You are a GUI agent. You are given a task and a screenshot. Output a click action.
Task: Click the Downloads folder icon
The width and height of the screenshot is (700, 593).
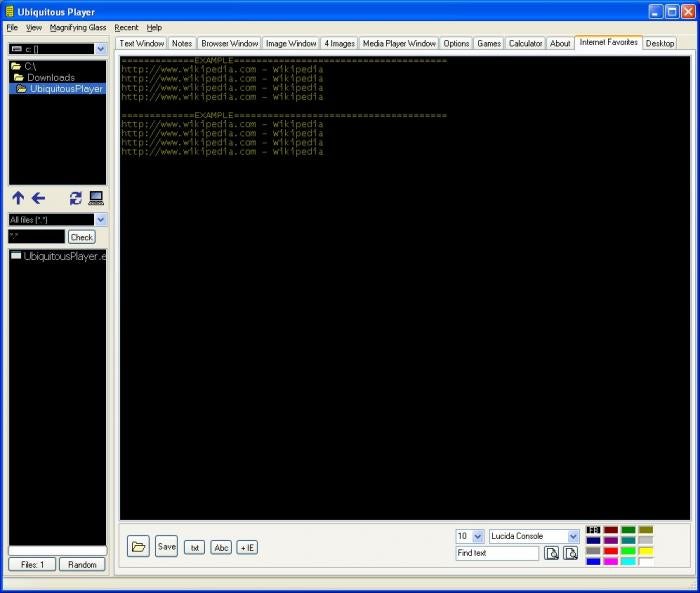pos(19,78)
